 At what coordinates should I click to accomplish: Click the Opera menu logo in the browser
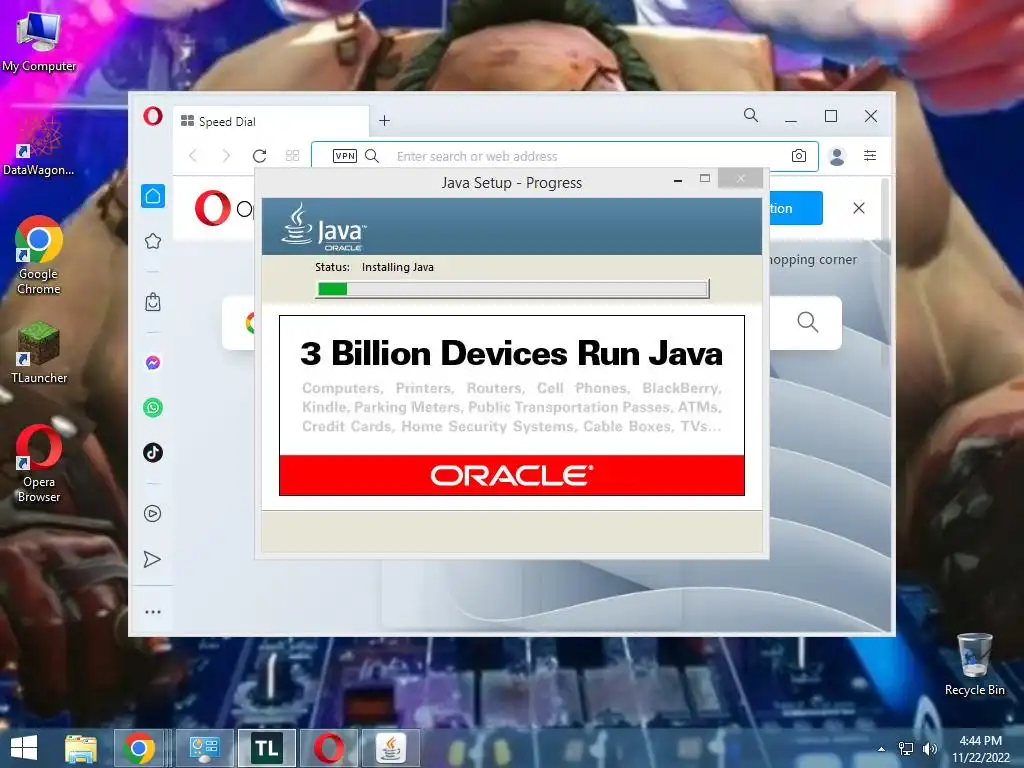click(x=153, y=116)
